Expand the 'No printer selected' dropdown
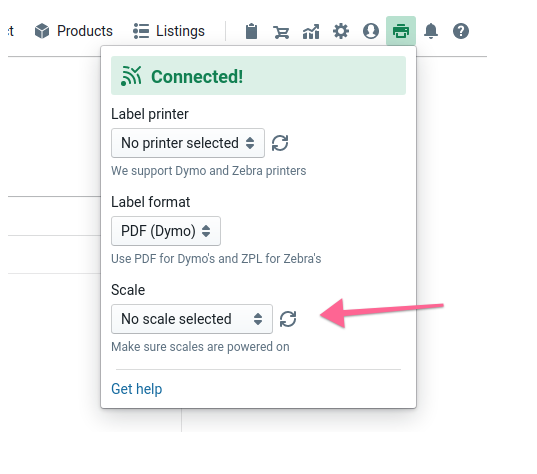537x474 pixels. [188, 143]
